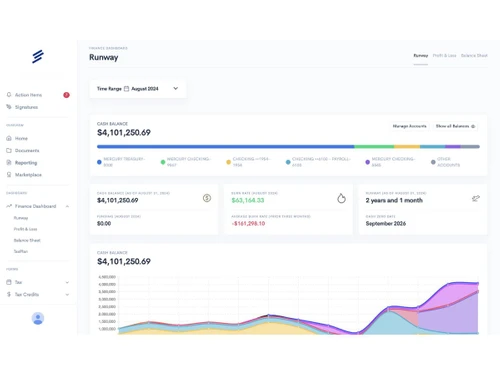
Task: Click the teal Checking Payroll legend dot
Action: click(x=288, y=162)
